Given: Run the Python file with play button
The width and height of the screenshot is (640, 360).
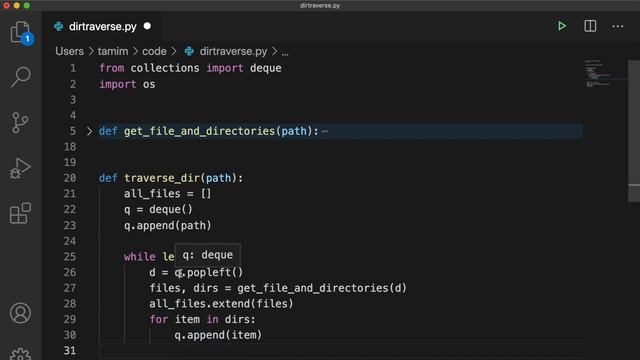Looking at the screenshot, I should [562, 26].
